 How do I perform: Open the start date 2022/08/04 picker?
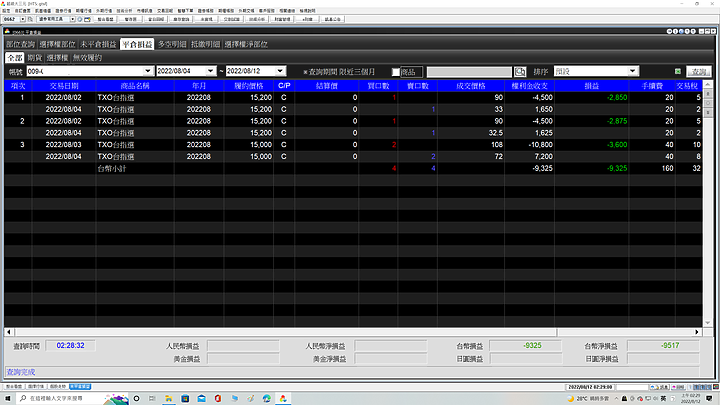[210, 71]
